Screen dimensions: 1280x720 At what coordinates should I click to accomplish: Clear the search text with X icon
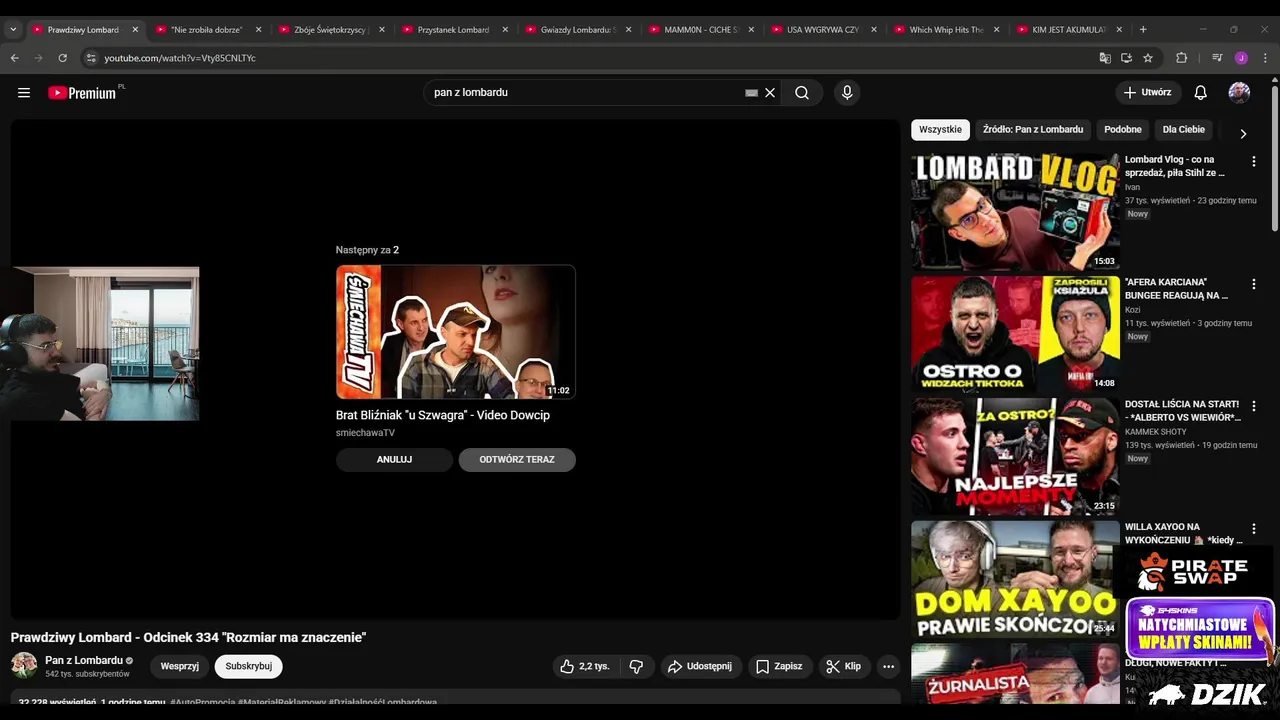tap(770, 93)
